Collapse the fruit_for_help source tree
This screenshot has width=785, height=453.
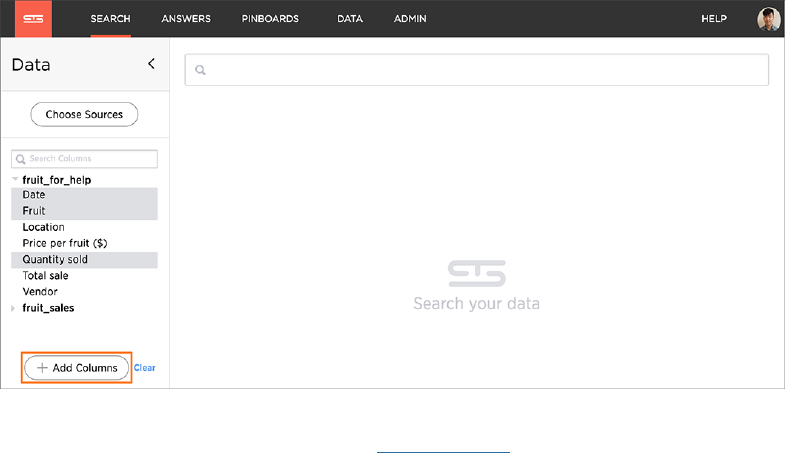(15, 179)
